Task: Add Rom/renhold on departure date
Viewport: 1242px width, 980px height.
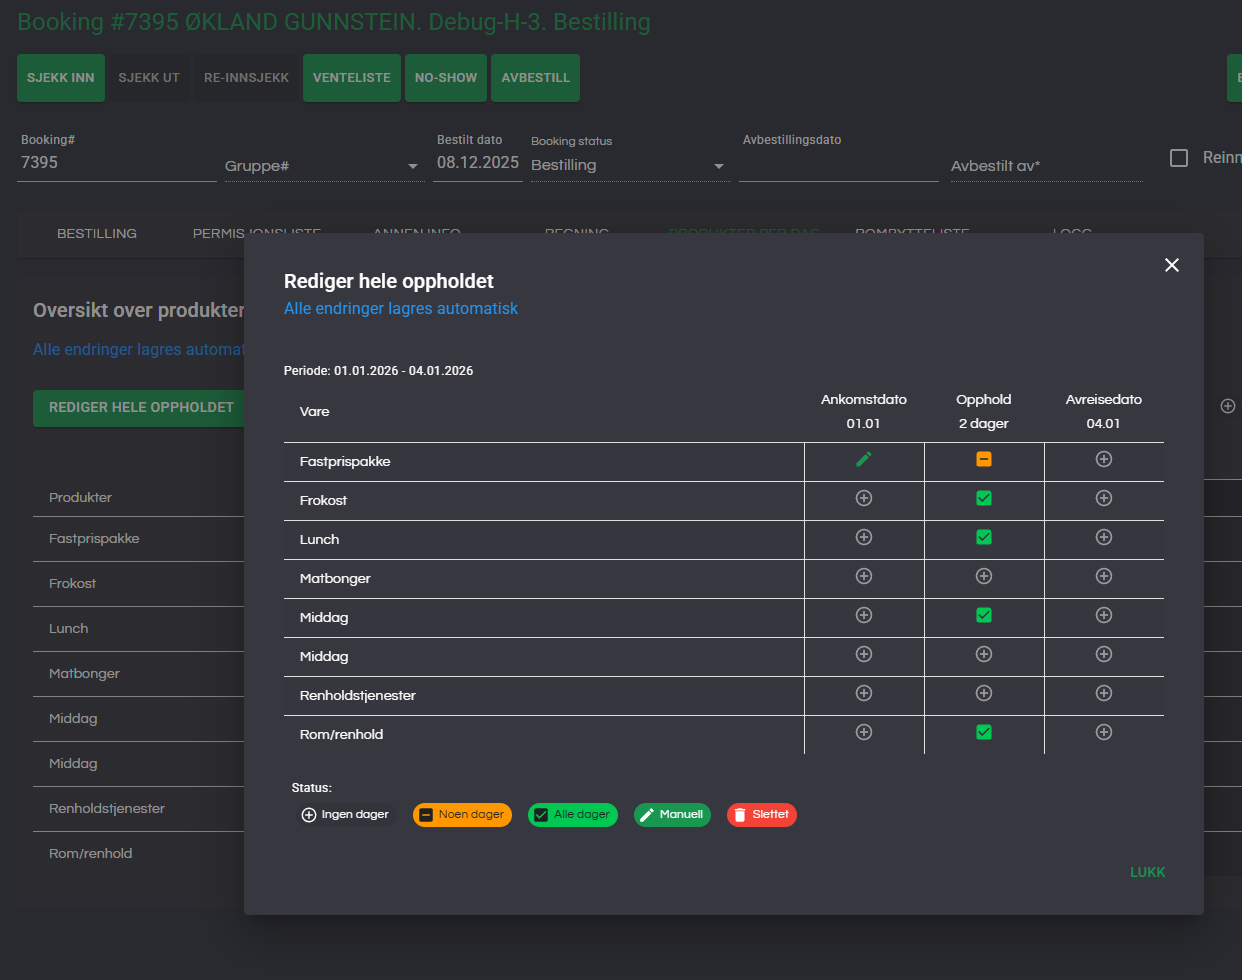Action: click(x=1104, y=732)
